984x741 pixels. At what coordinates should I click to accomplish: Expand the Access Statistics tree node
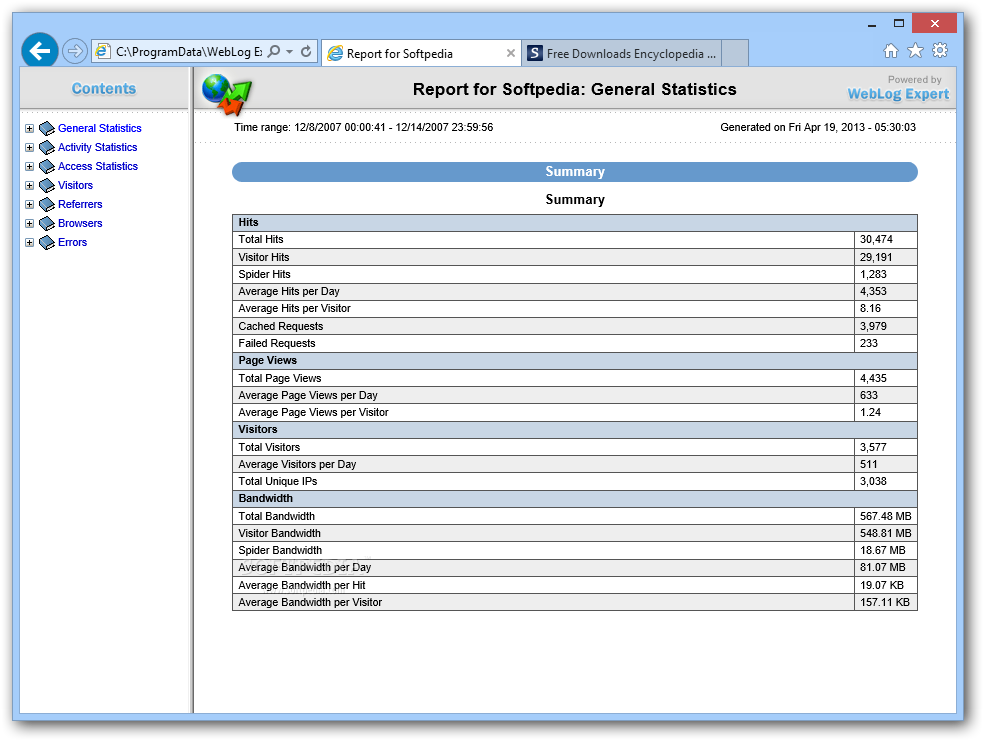[29, 166]
